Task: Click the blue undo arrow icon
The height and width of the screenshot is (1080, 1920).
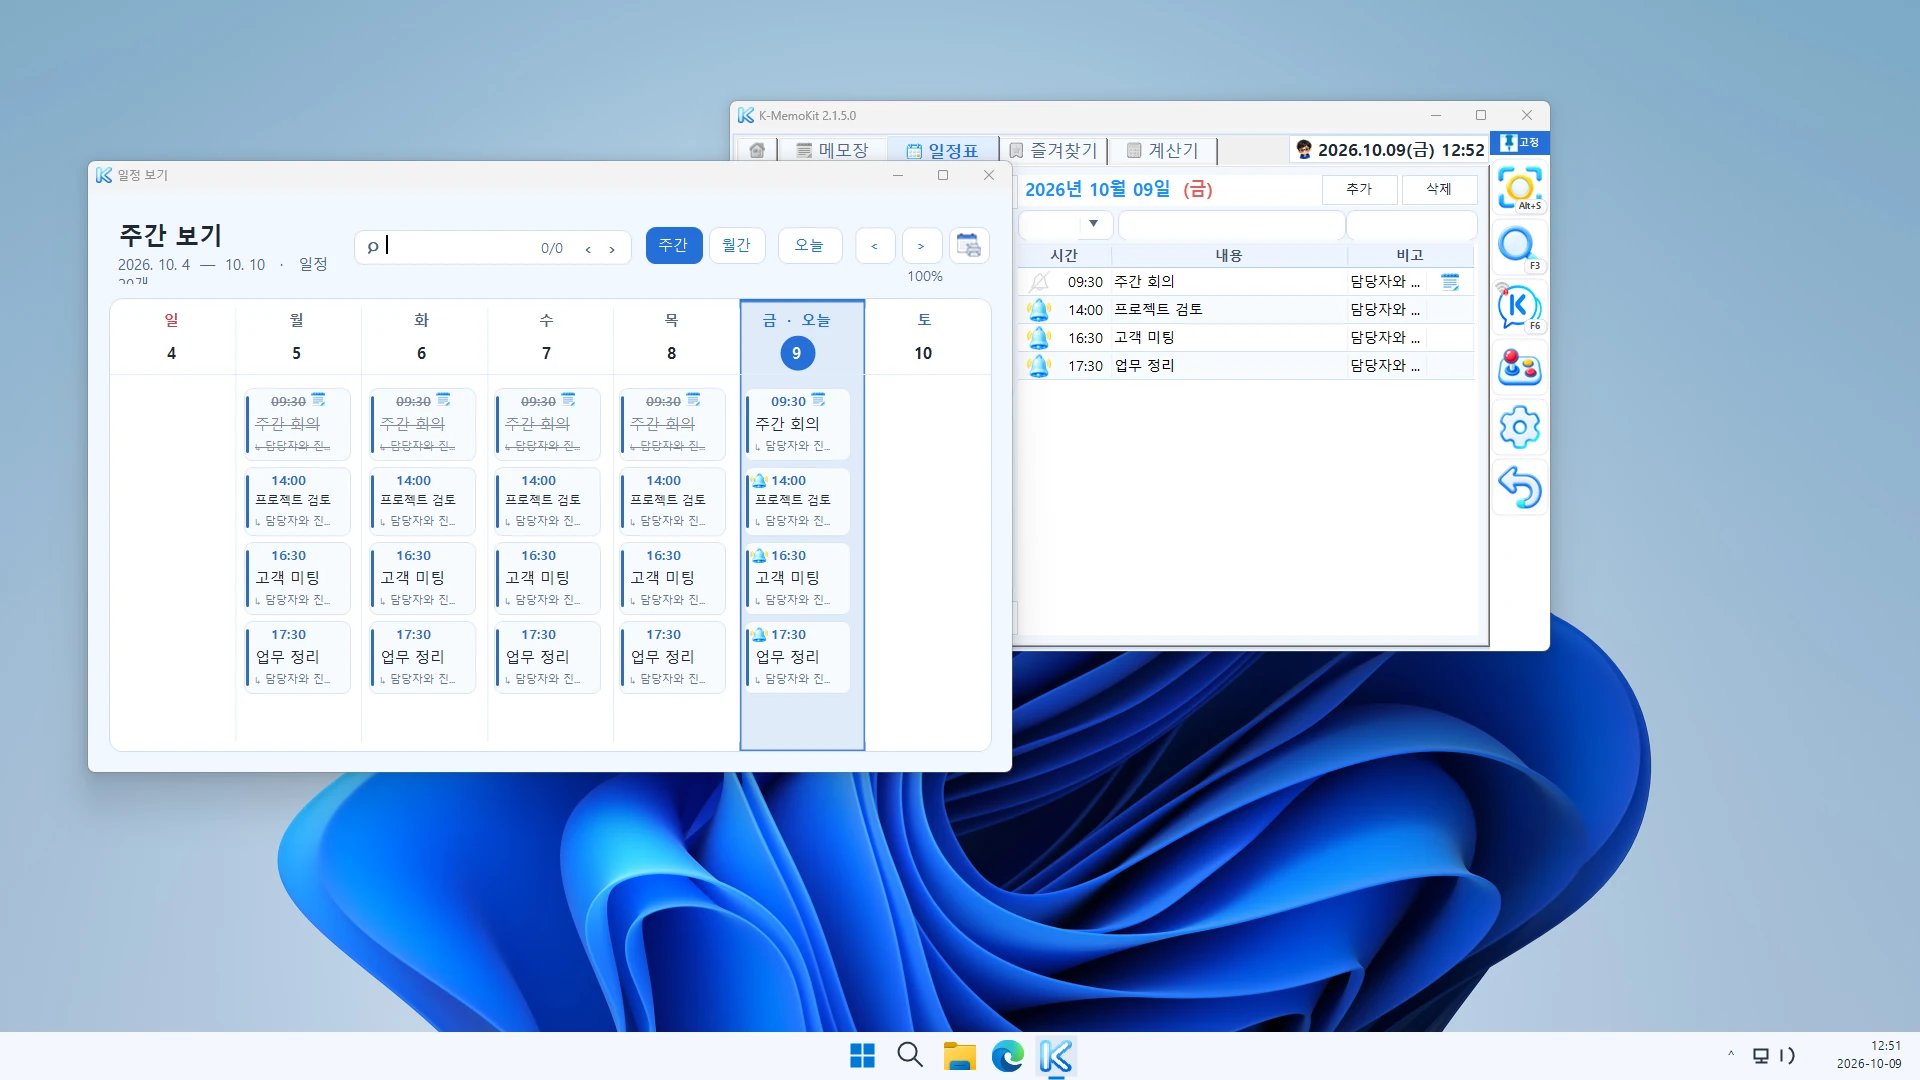Action: tap(1519, 487)
